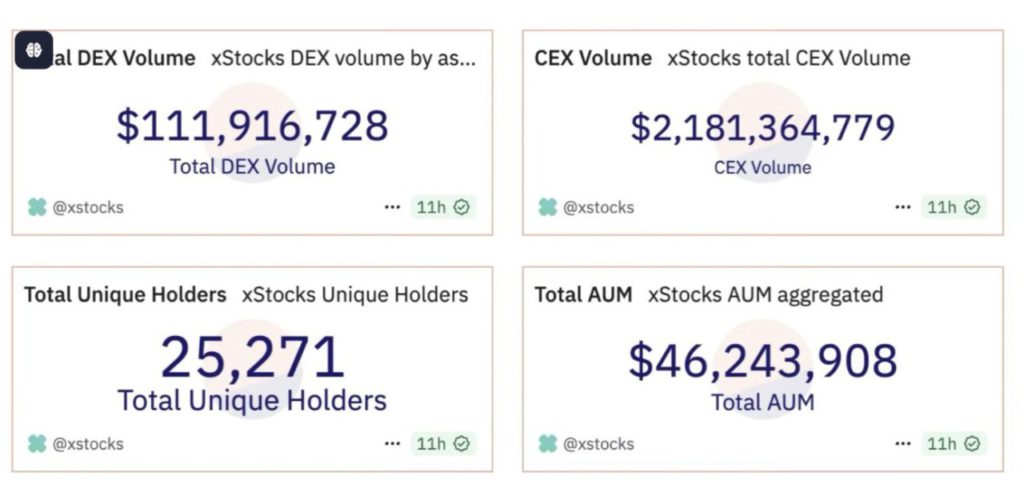1024x496 pixels.
Task: Click verified checkmark icon in CEX Volume card
Action: pyautogui.click(x=972, y=207)
